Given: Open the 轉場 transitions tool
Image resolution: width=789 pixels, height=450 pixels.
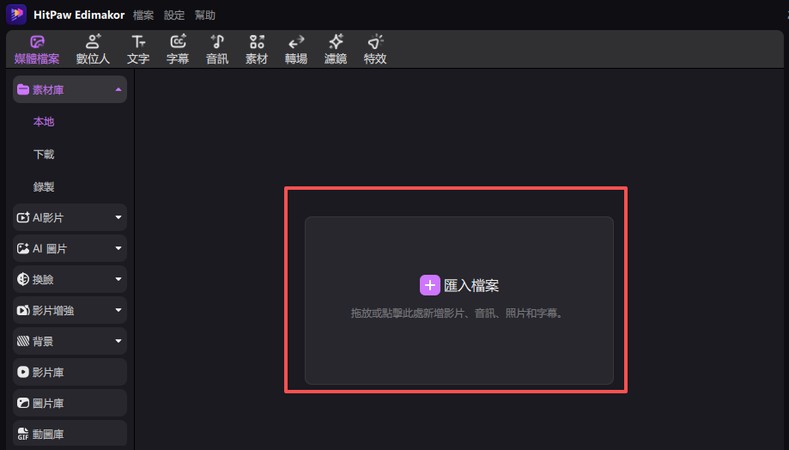Looking at the screenshot, I should pos(296,49).
